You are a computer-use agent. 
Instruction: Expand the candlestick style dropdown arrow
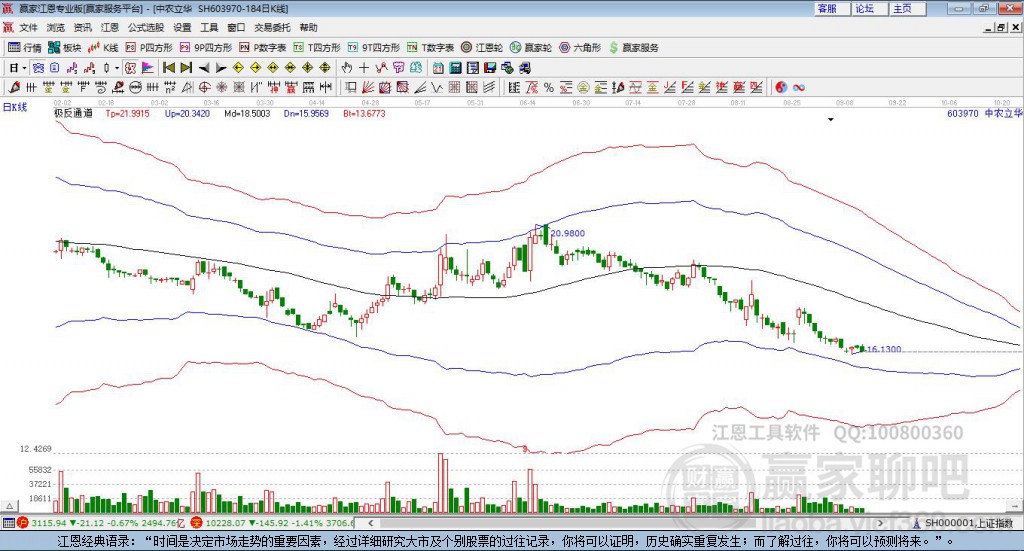click(117, 67)
